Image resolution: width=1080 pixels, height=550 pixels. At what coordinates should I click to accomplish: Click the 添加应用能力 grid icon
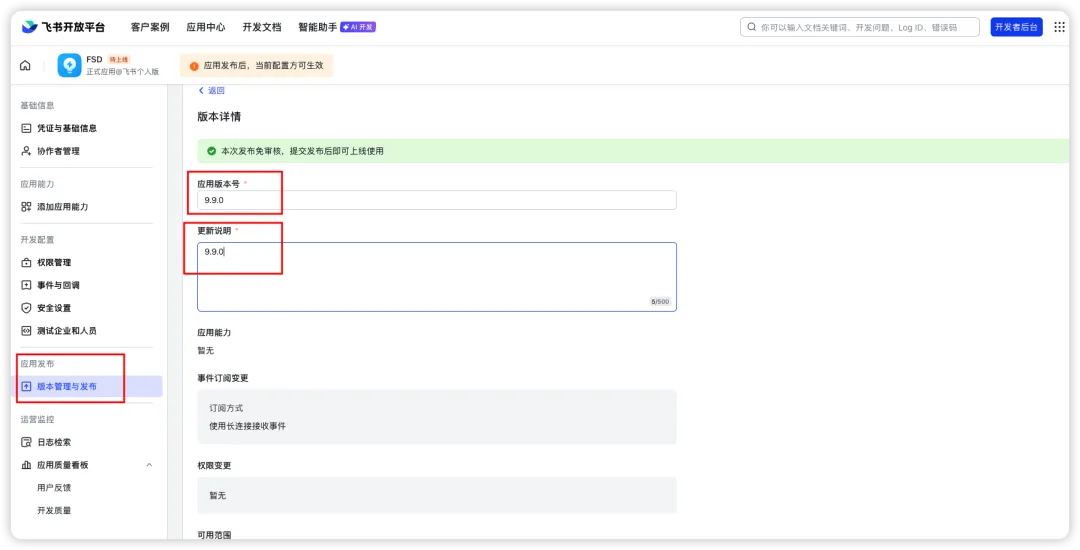click(26, 207)
